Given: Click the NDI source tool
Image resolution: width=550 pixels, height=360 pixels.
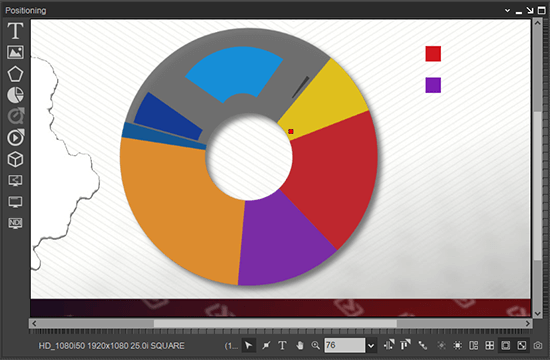Looking at the screenshot, I should point(15,223).
